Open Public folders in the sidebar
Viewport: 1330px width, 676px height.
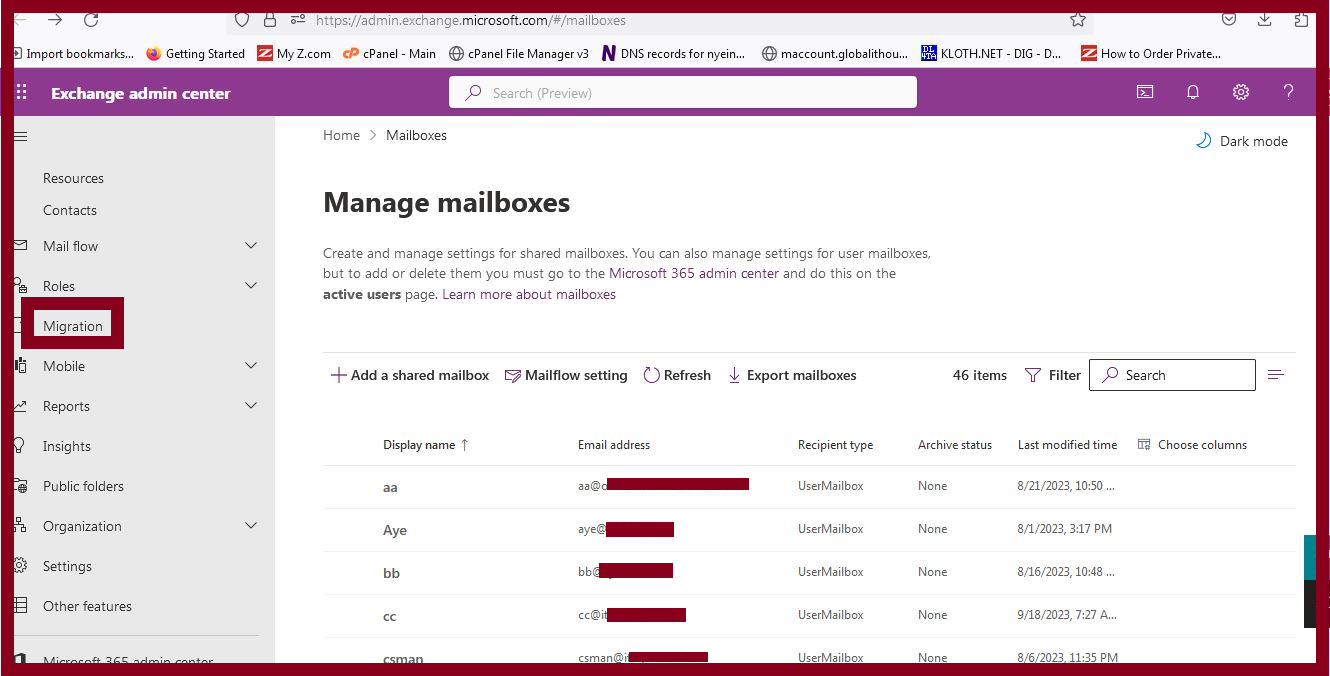83,486
